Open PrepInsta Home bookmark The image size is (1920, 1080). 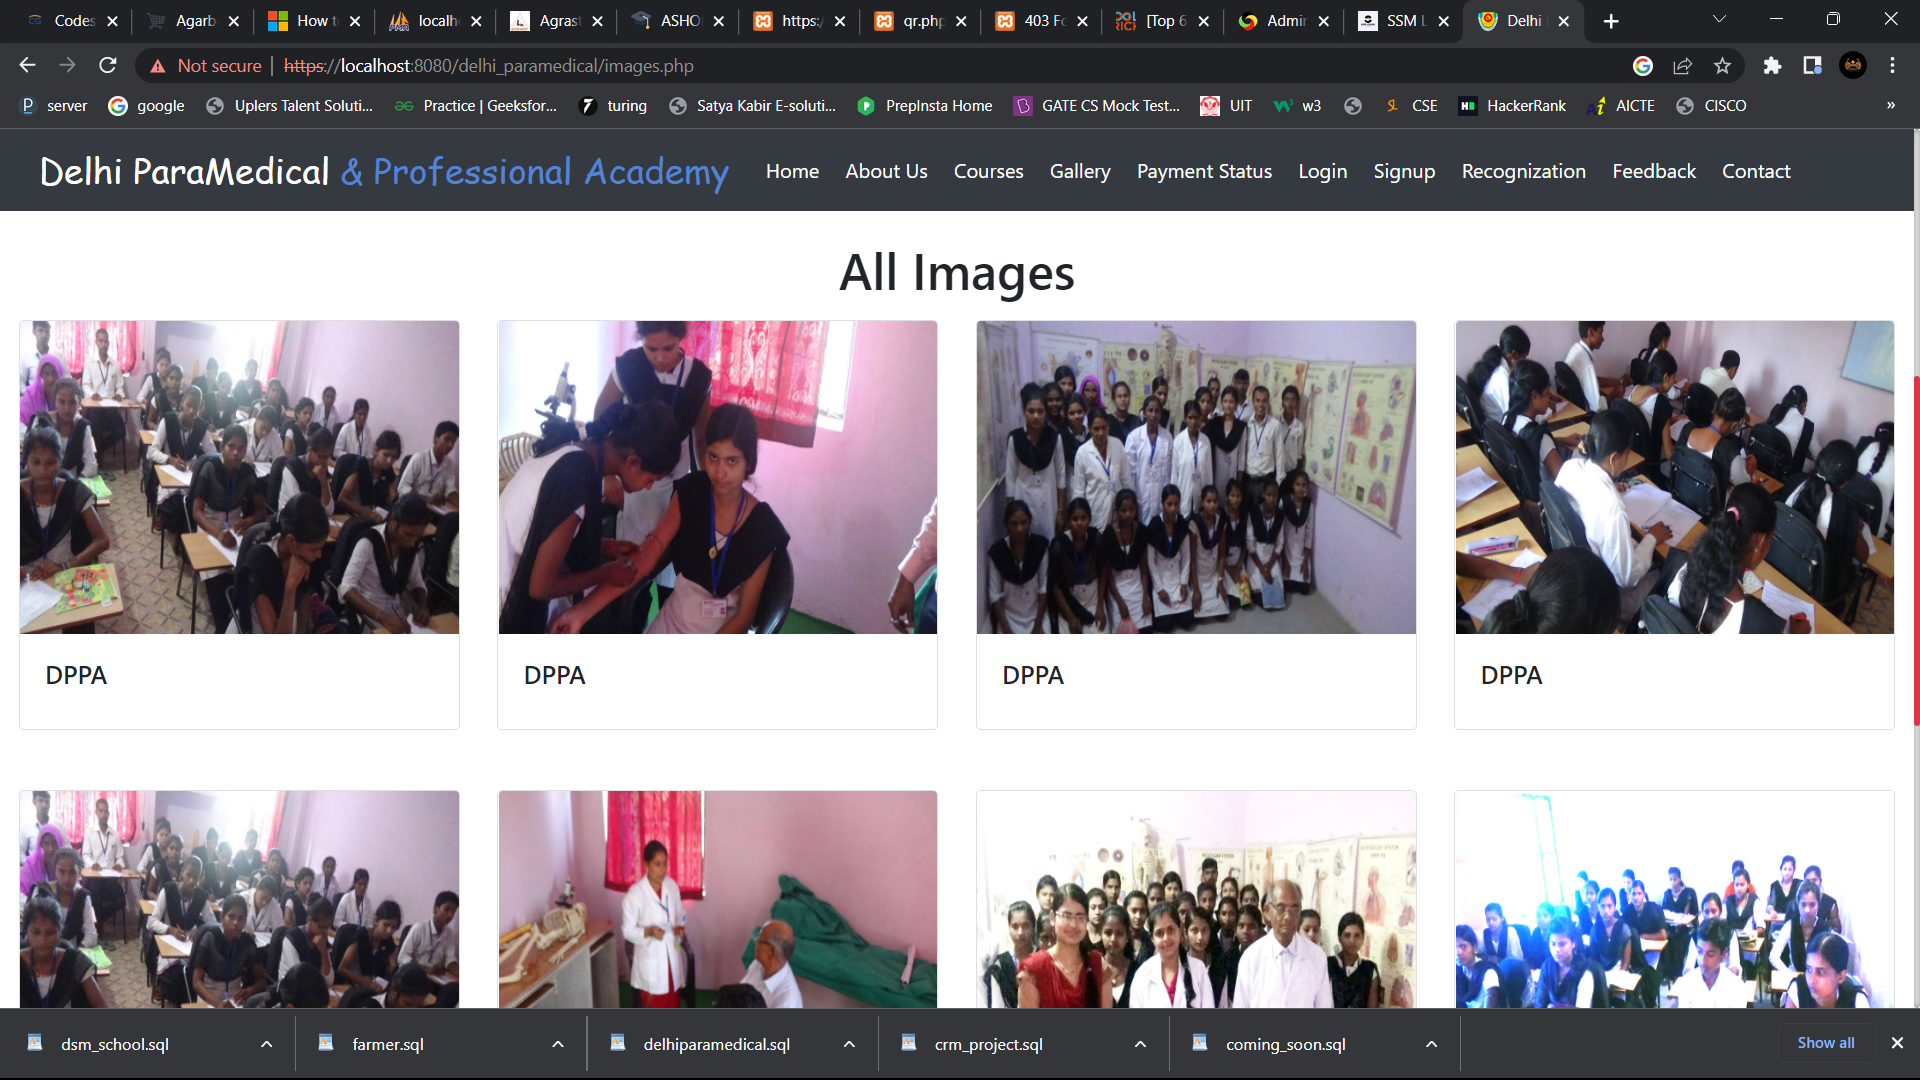pyautogui.click(x=925, y=105)
